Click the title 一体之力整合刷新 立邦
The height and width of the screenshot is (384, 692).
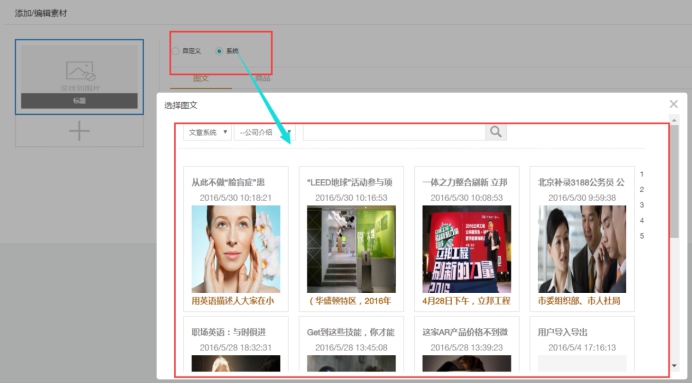pyautogui.click(x=465, y=182)
